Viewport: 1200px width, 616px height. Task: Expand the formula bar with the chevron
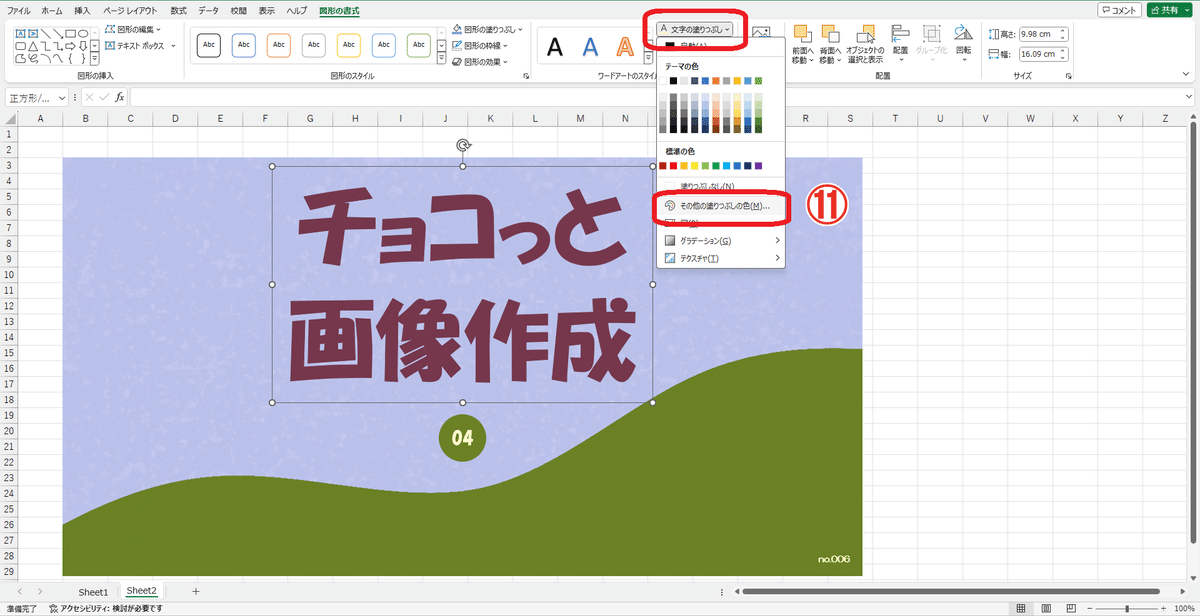tap(1189, 97)
